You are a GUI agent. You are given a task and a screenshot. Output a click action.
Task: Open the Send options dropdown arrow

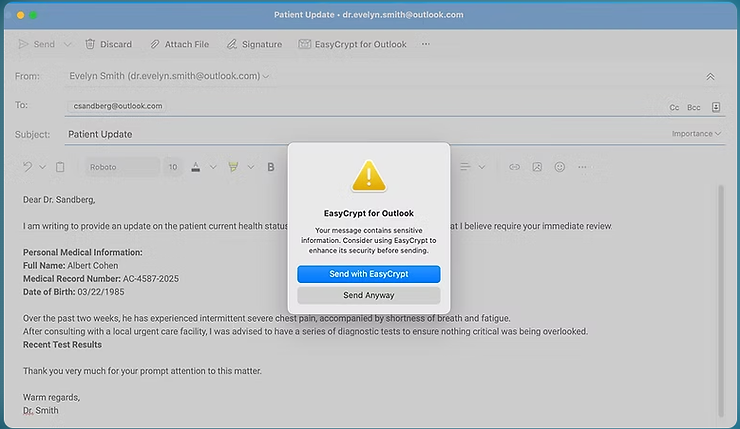[67, 44]
